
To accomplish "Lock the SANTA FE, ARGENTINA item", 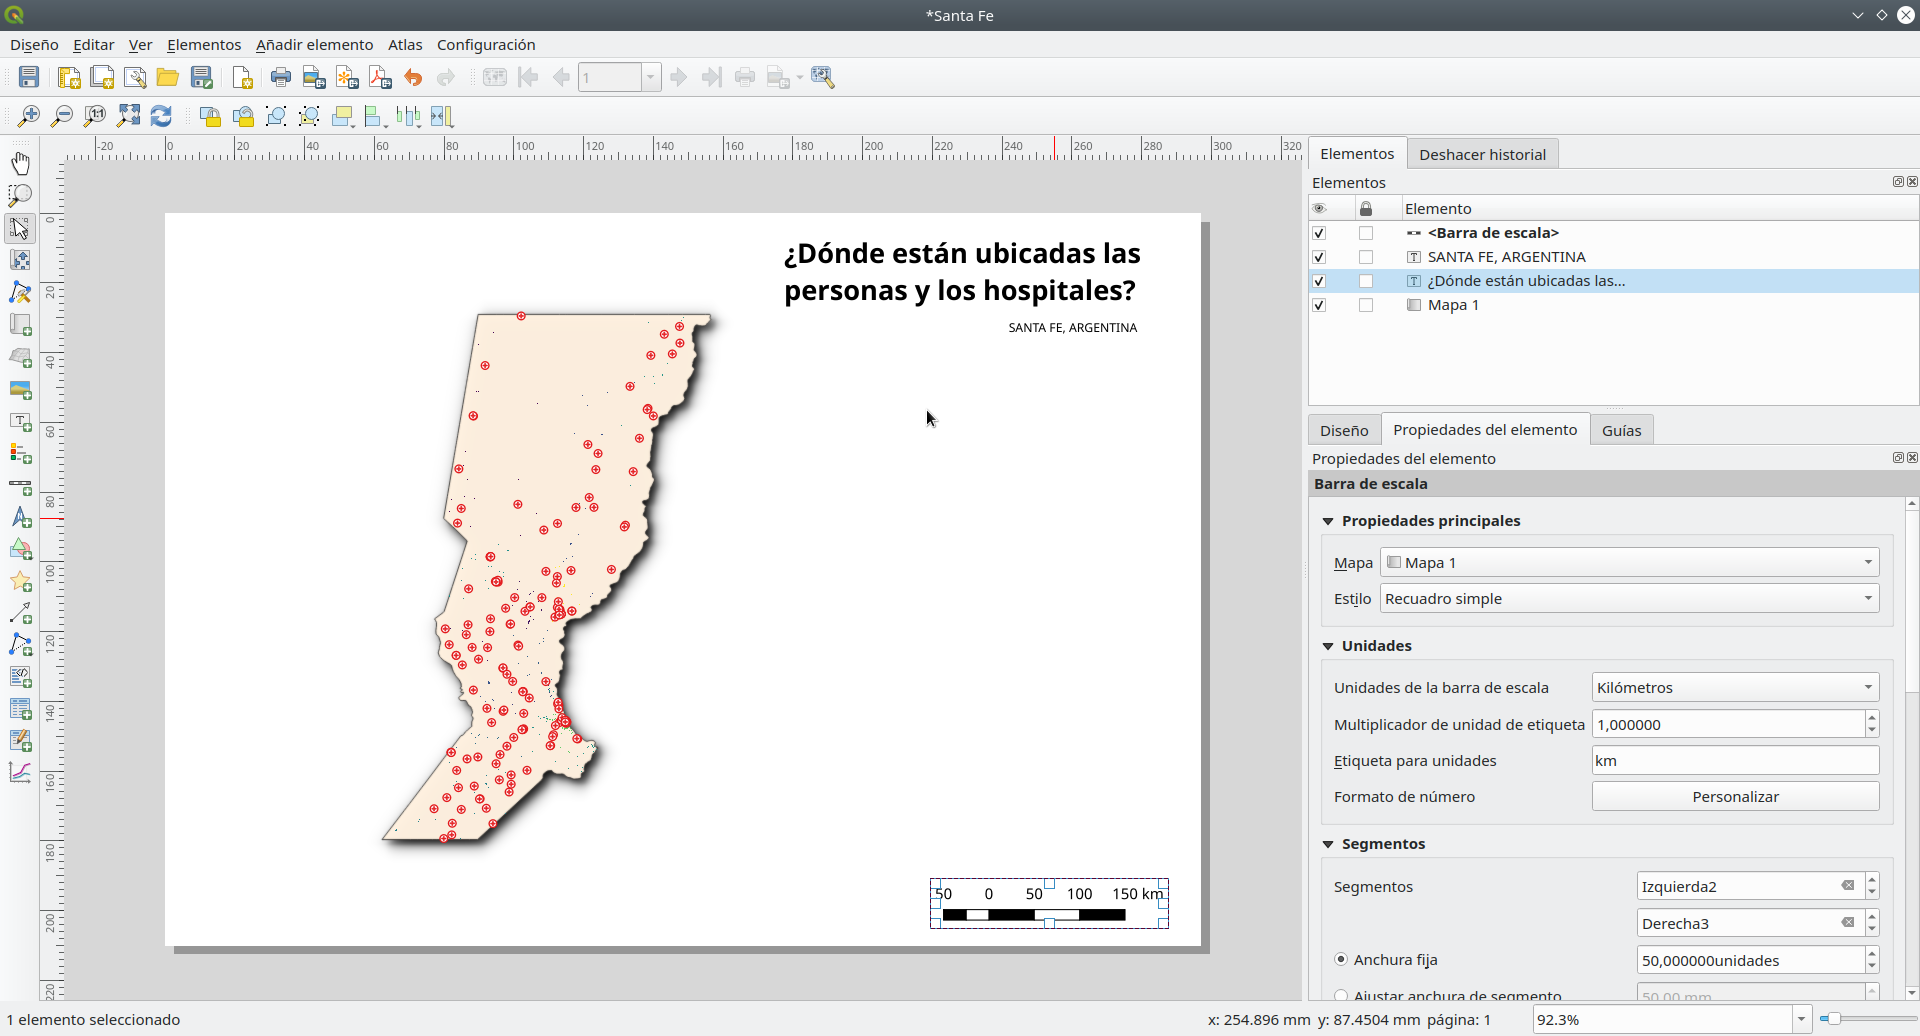I will [x=1366, y=257].
